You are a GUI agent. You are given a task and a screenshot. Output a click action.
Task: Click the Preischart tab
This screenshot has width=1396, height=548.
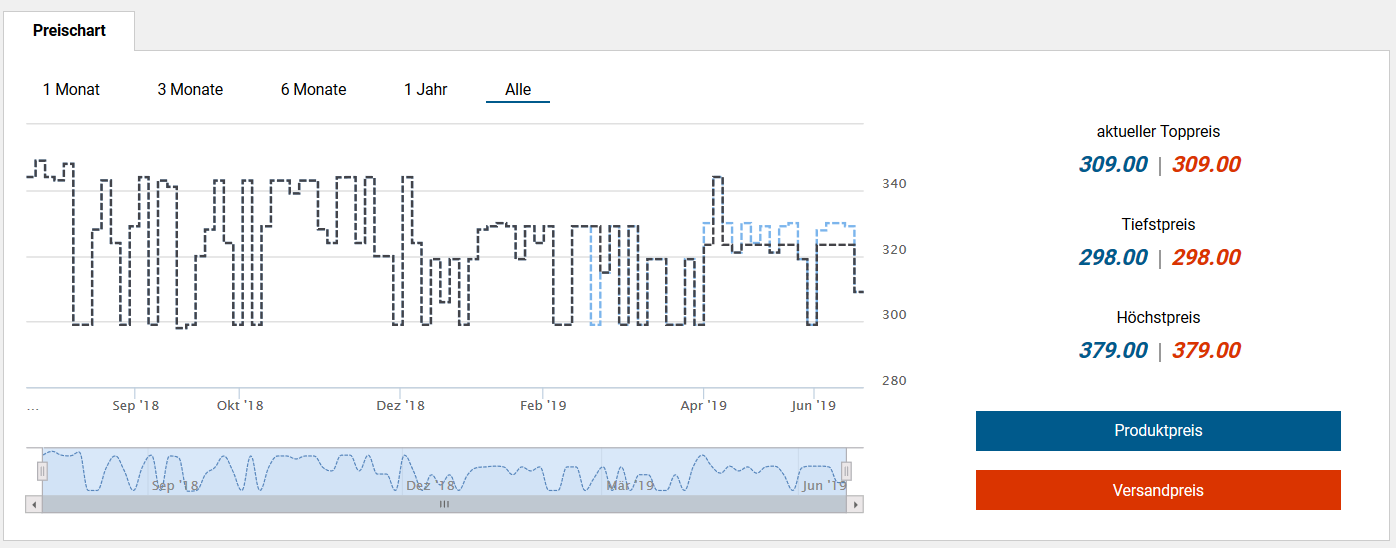(69, 30)
